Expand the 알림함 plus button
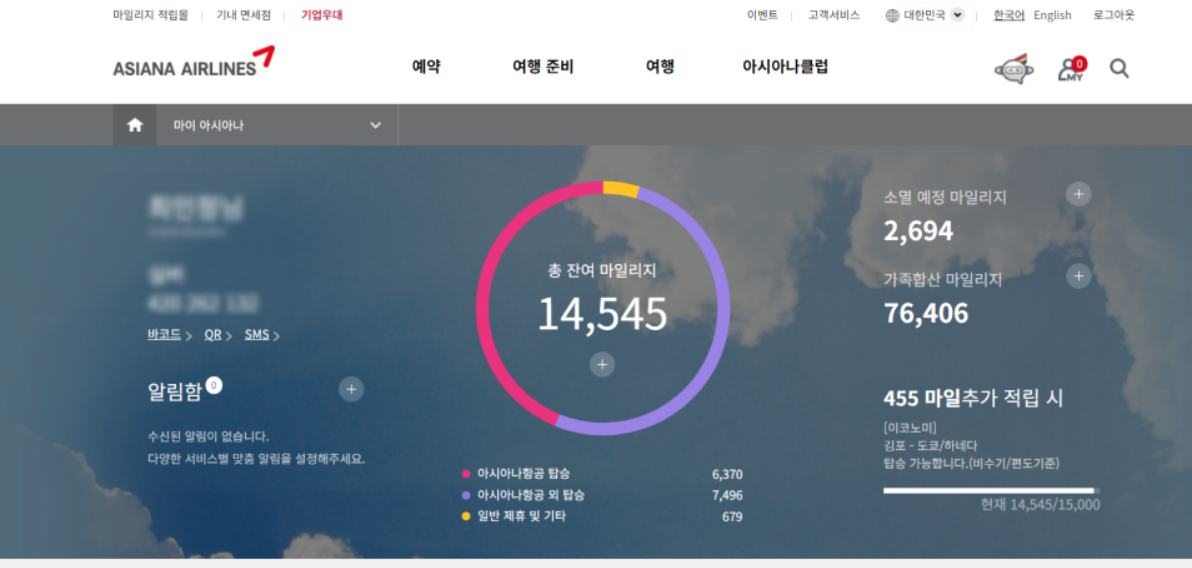The image size is (1192, 568). pyautogui.click(x=351, y=389)
